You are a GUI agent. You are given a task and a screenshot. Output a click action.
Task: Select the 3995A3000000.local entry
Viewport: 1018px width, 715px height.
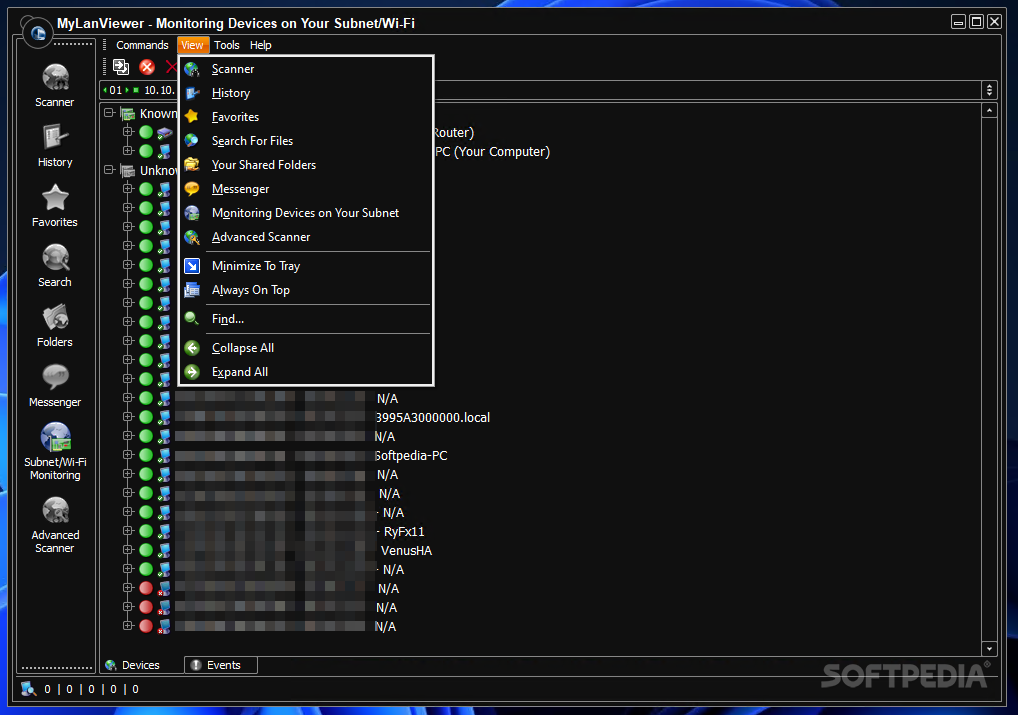pos(432,418)
